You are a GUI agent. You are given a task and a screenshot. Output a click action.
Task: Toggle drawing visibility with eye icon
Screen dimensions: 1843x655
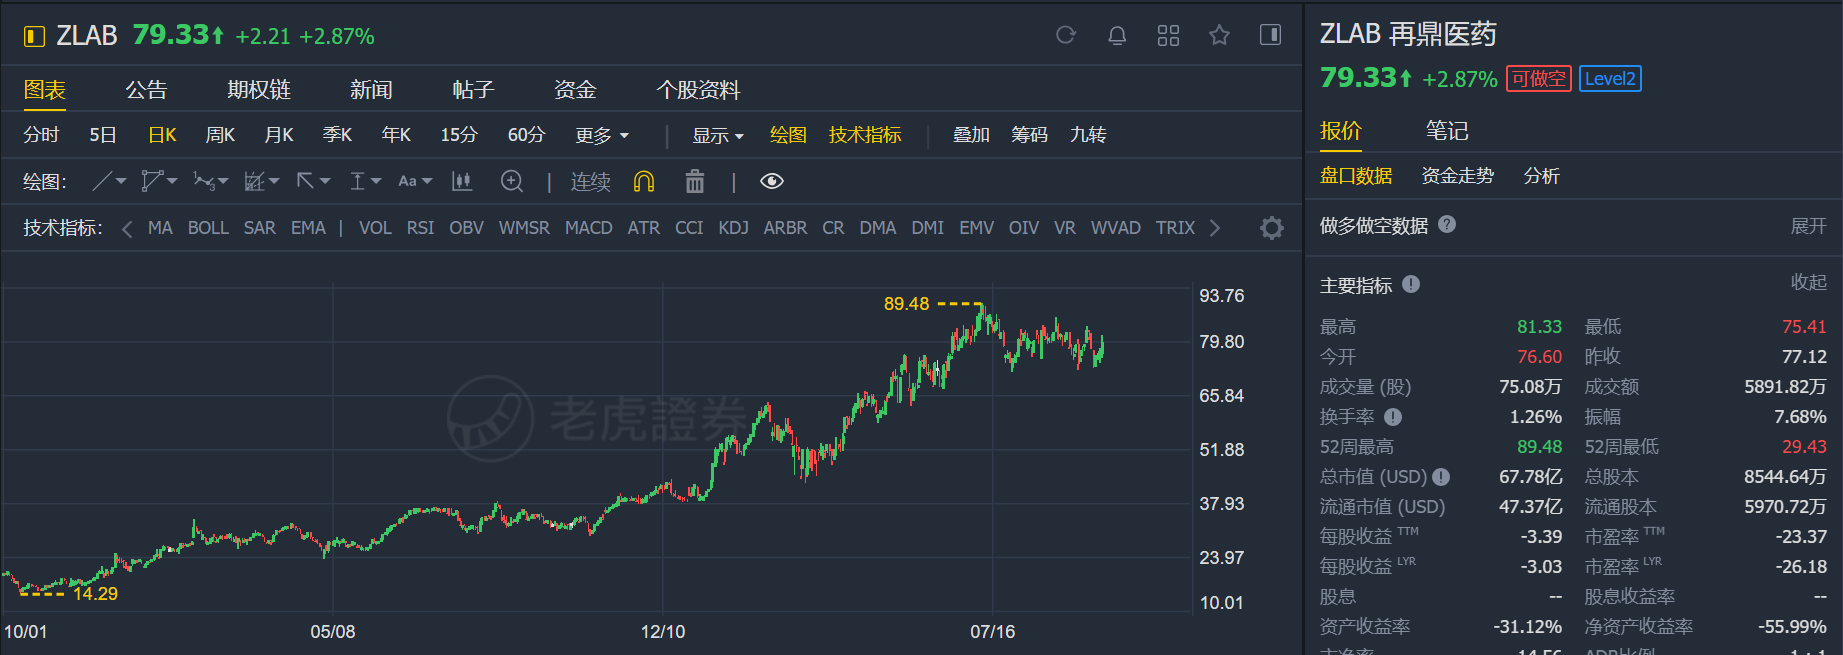click(771, 181)
